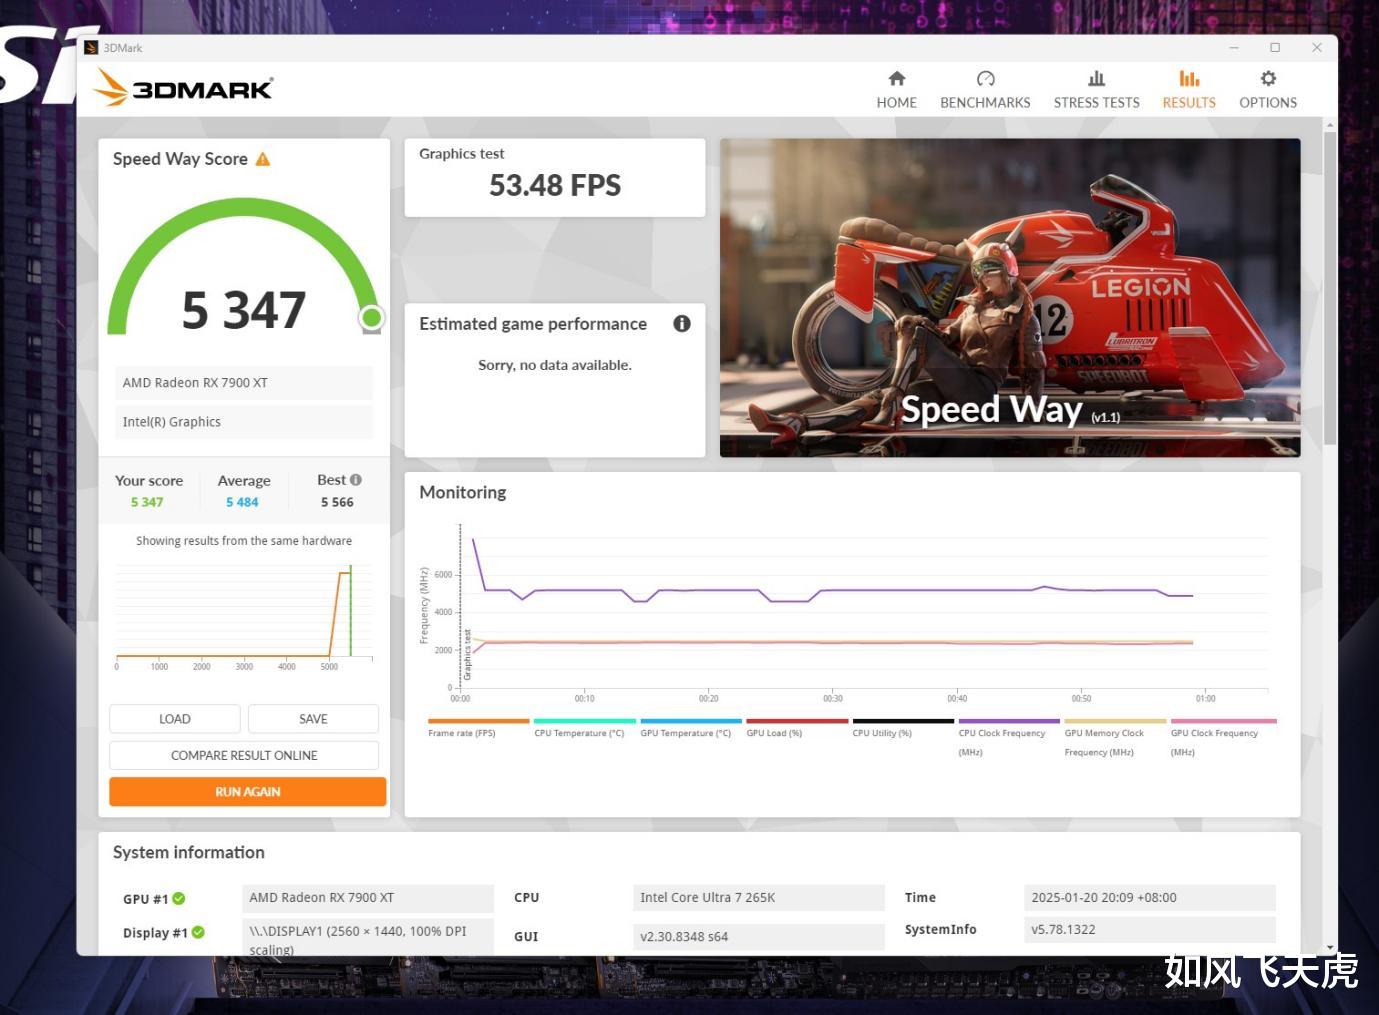Click the System information heading
The width and height of the screenshot is (1379, 1015).
(x=189, y=852)
